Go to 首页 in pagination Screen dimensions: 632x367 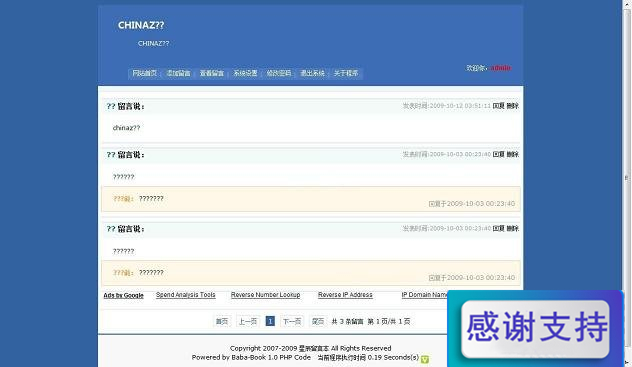pos(222,321)
